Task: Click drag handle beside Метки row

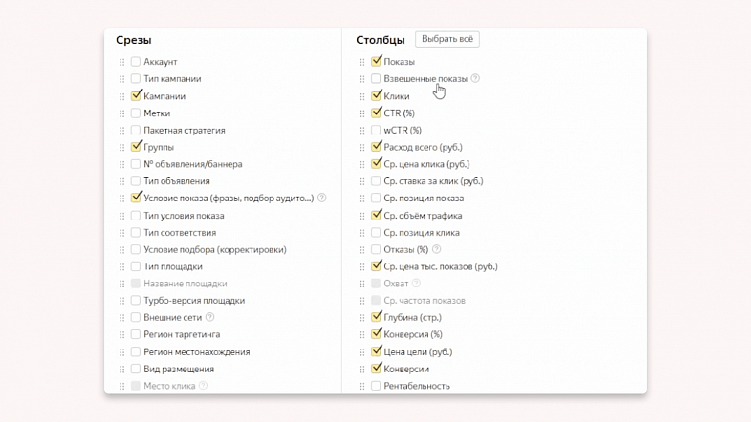Action: tap(123, 113)
